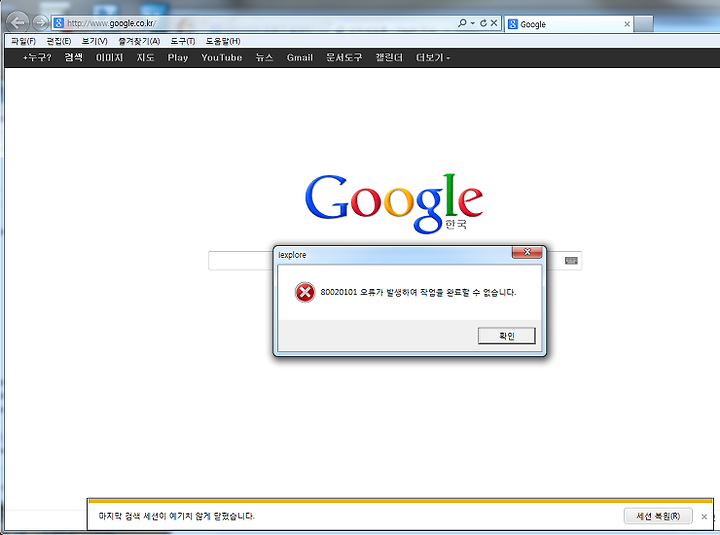Expand the 더보기 dropdown in Google bar

coord(433,57)
